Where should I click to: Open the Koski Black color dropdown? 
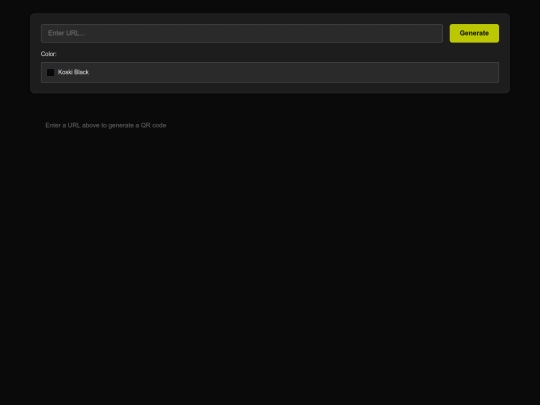coord(270,72)
